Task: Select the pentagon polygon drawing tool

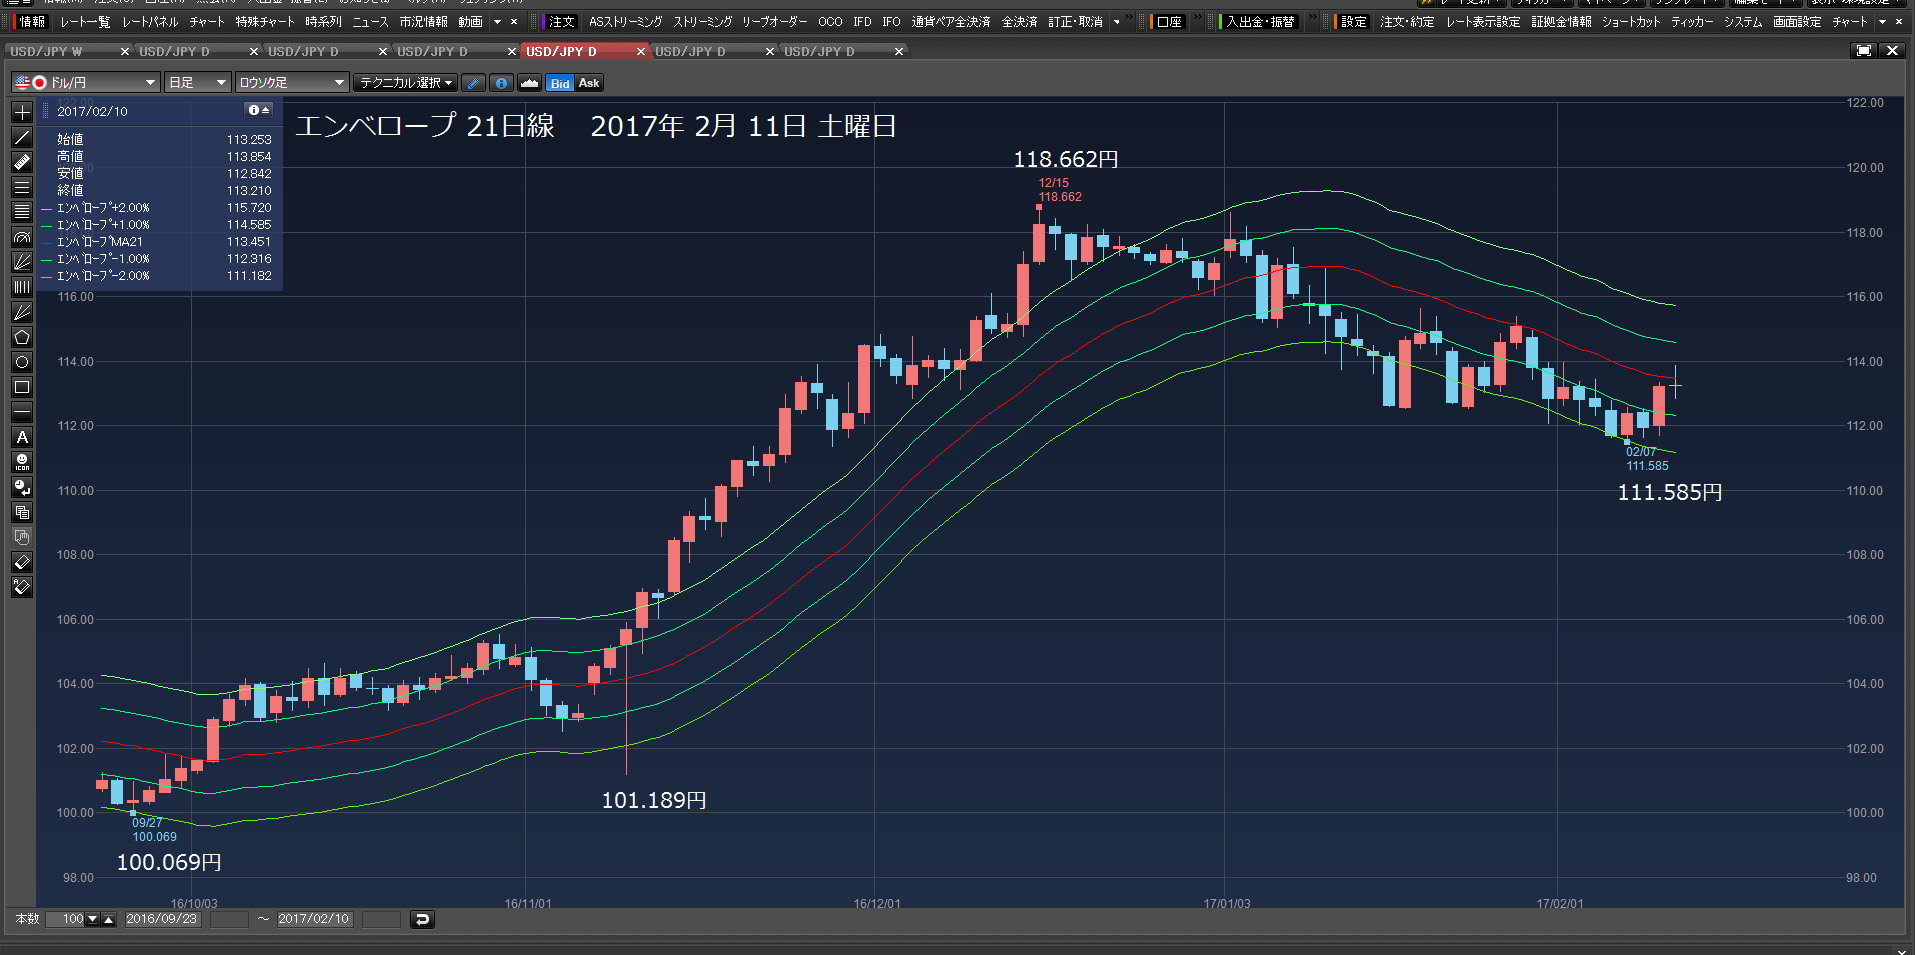Action: (22, 337)
